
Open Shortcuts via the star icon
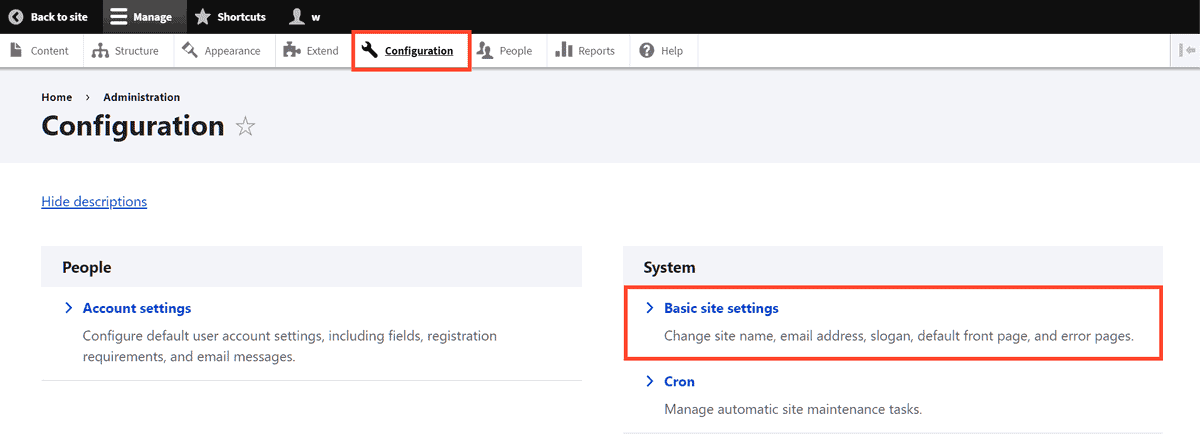coord(203,17)
